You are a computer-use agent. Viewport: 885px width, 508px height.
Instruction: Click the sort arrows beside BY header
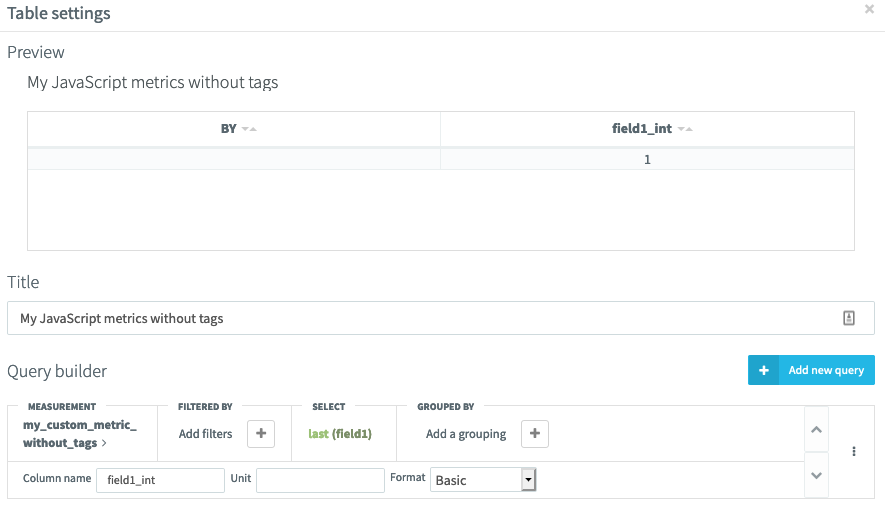pos(249,130)
